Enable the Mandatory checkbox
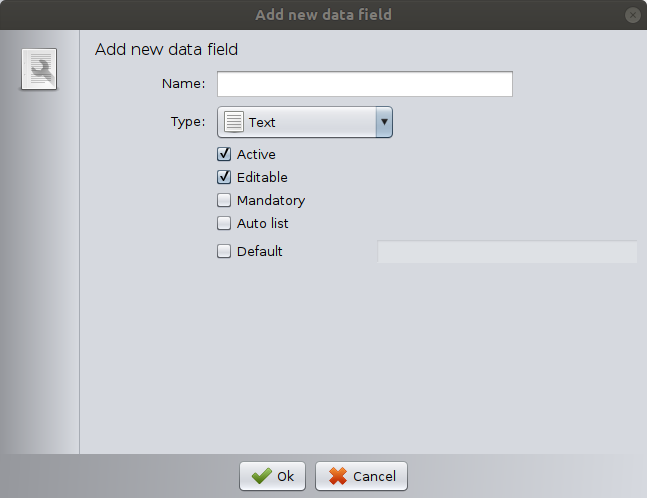The height and width of the screenshot is (498, 647). pos(224,200)
